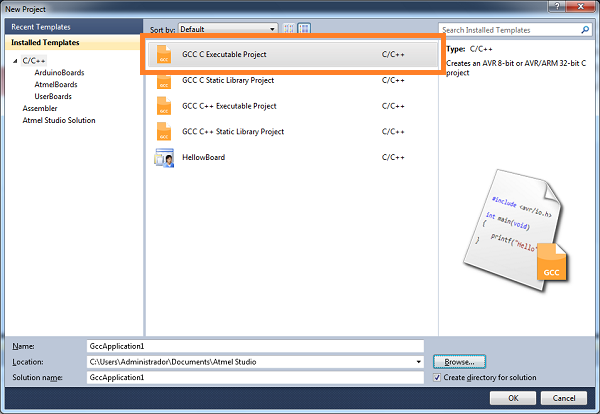Click GCC C++ Executable Project icon
Viewport: 600px width, 414px height.
(164, 106)
